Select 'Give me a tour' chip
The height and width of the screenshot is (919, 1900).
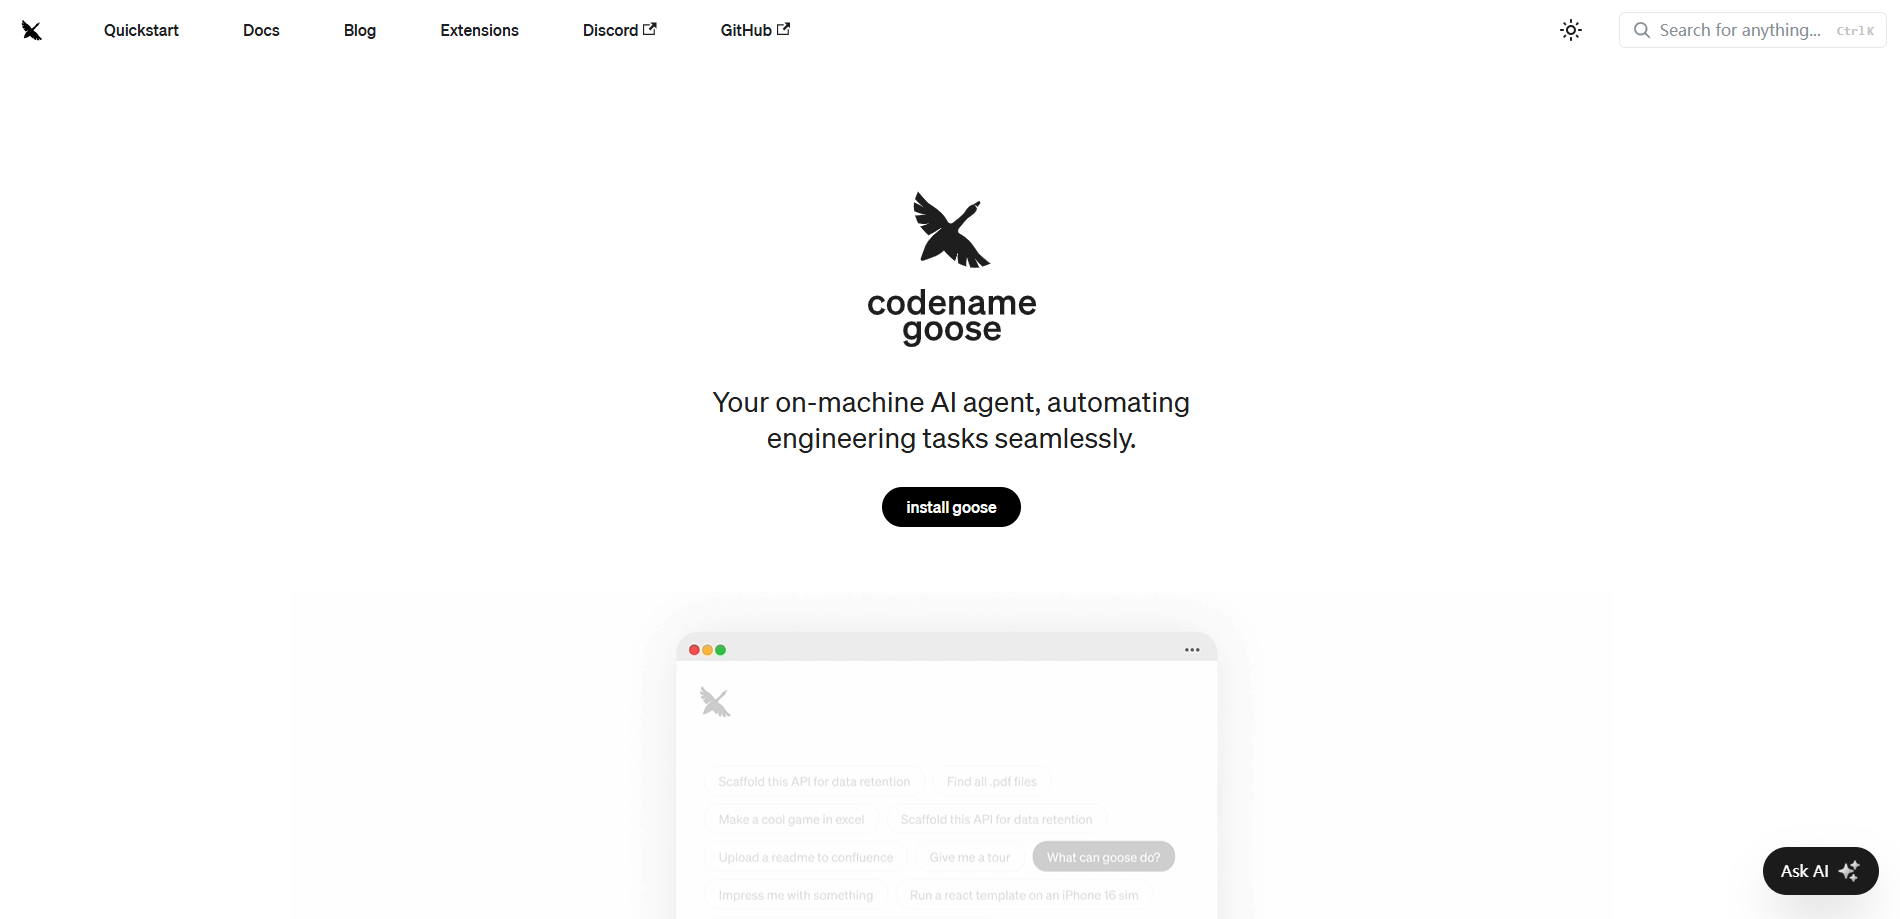point(969,857)
